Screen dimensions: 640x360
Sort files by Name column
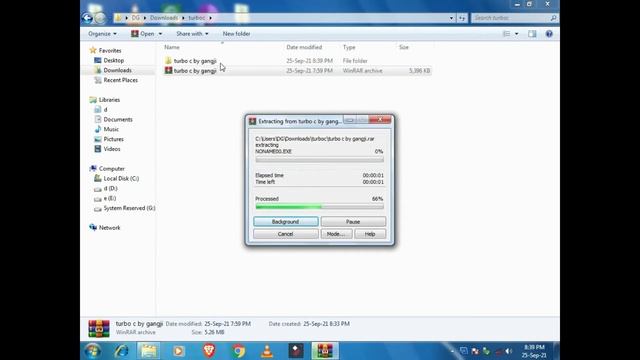coord(172,47)
